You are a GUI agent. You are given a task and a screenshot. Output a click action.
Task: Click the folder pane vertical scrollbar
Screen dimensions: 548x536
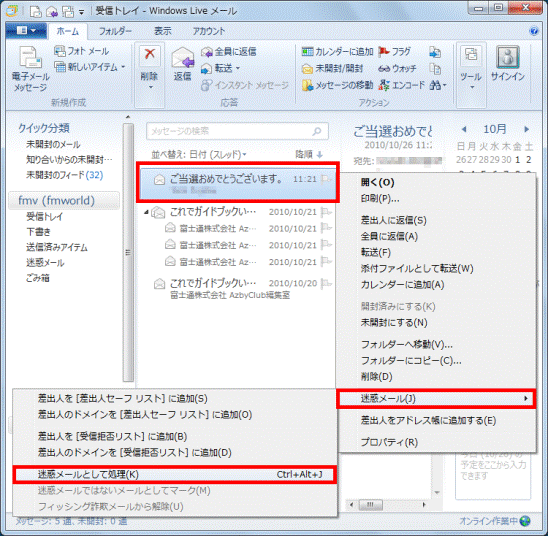pyautogui.click(x=128, y=252)
